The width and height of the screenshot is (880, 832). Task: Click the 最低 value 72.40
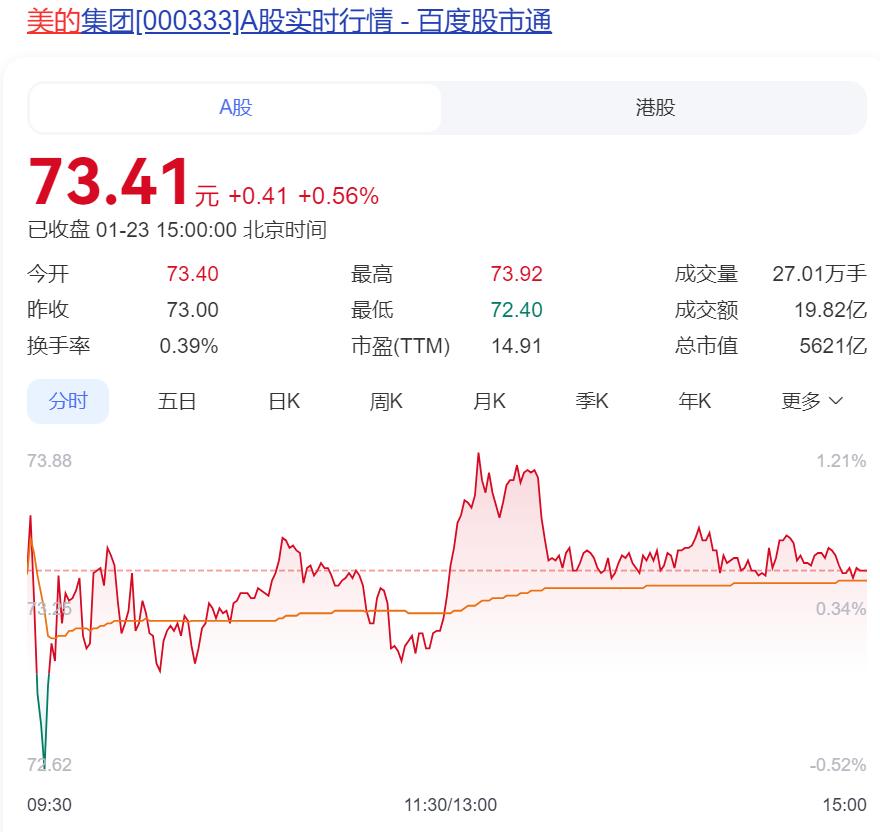pos(517,310)
